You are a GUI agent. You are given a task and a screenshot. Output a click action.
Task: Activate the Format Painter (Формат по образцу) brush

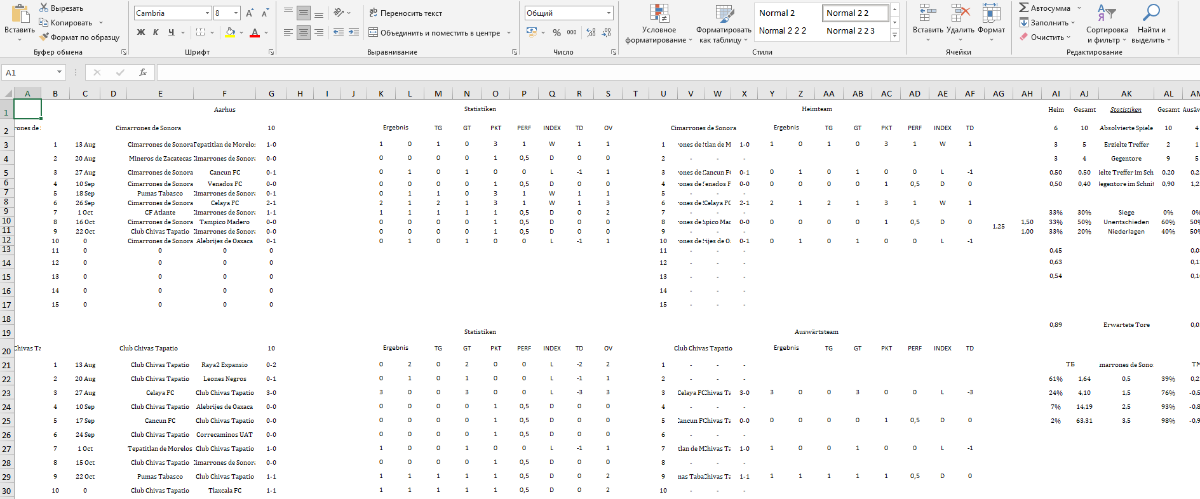(43, 36)
